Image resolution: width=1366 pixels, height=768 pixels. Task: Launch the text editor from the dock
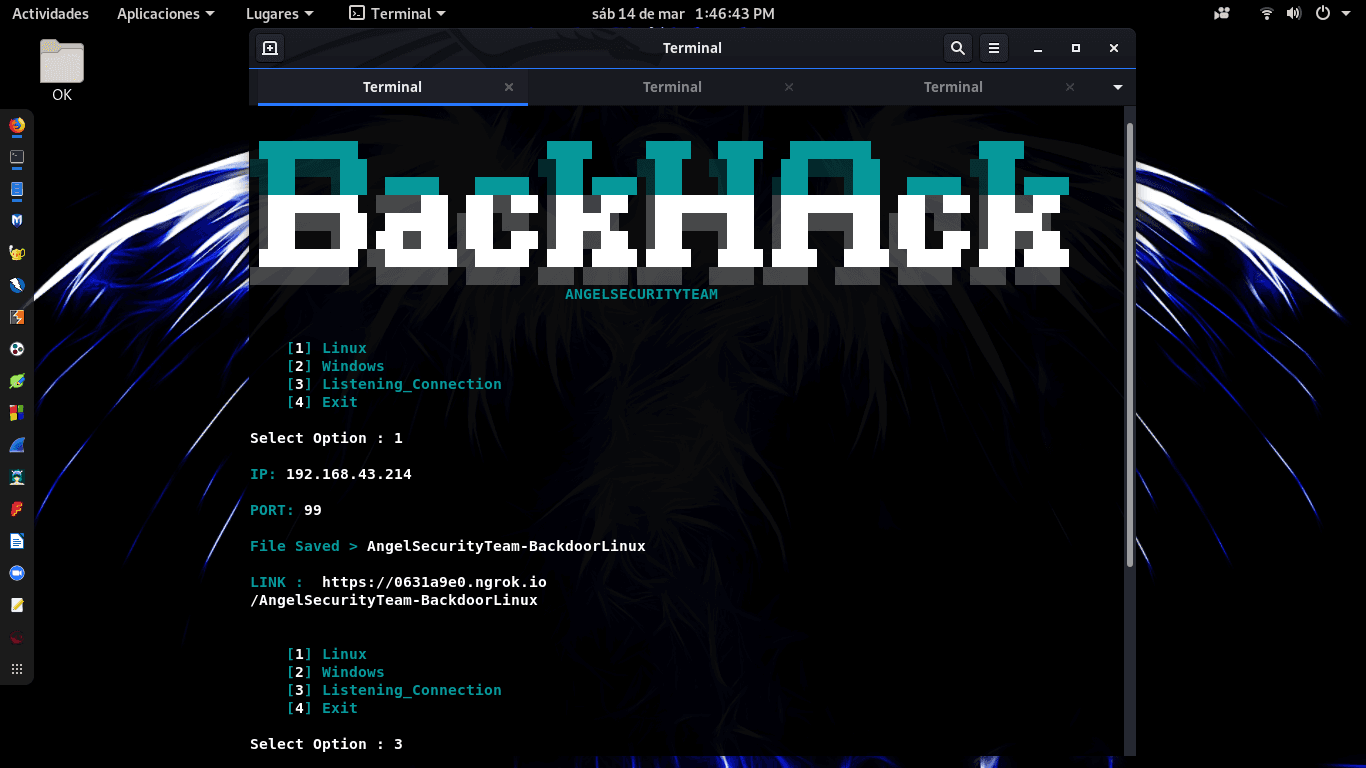click(16, 605)
